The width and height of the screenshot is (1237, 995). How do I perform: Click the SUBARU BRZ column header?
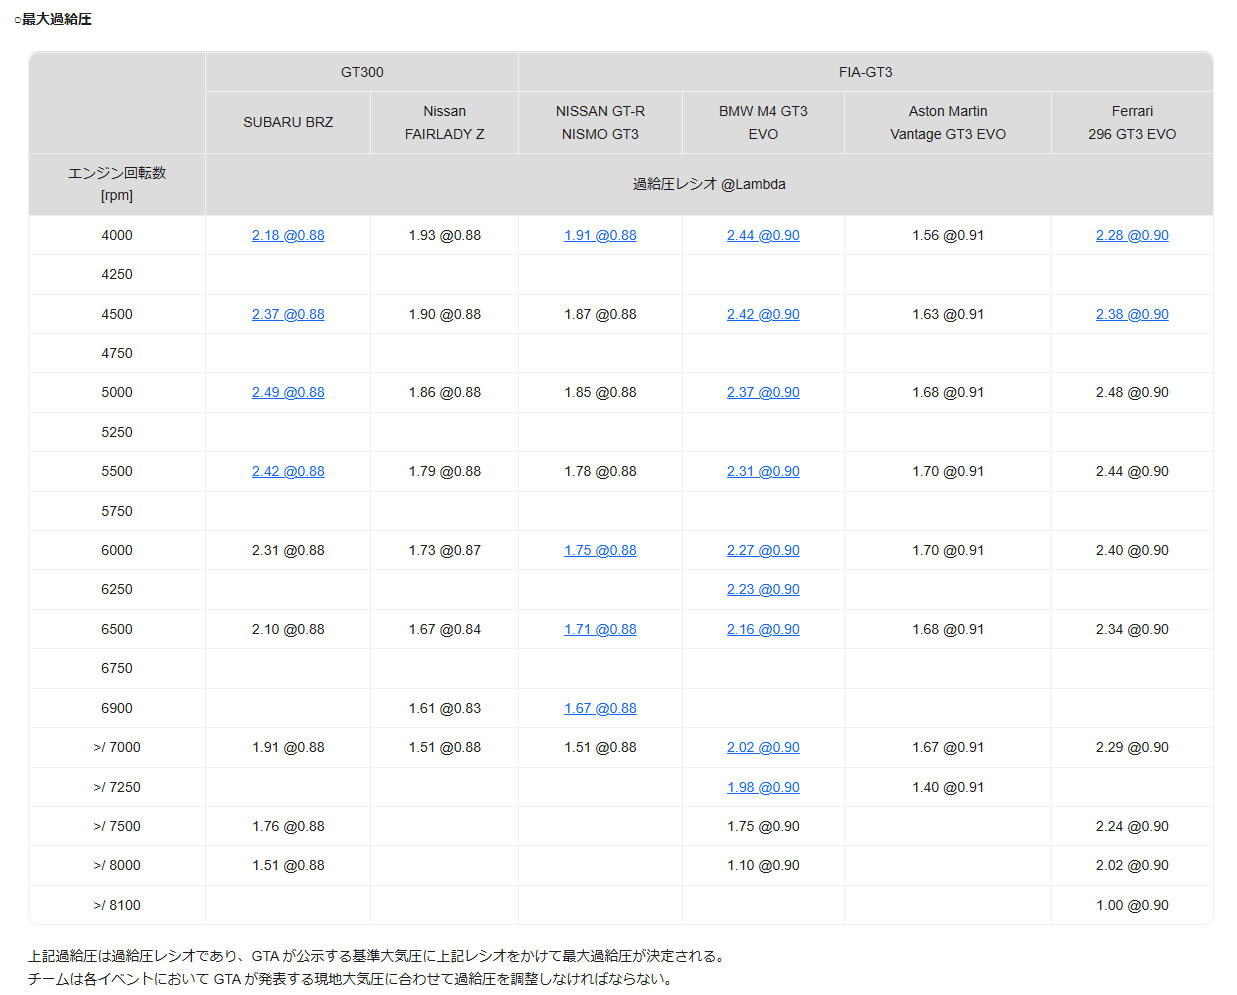(x=288, y=122)
